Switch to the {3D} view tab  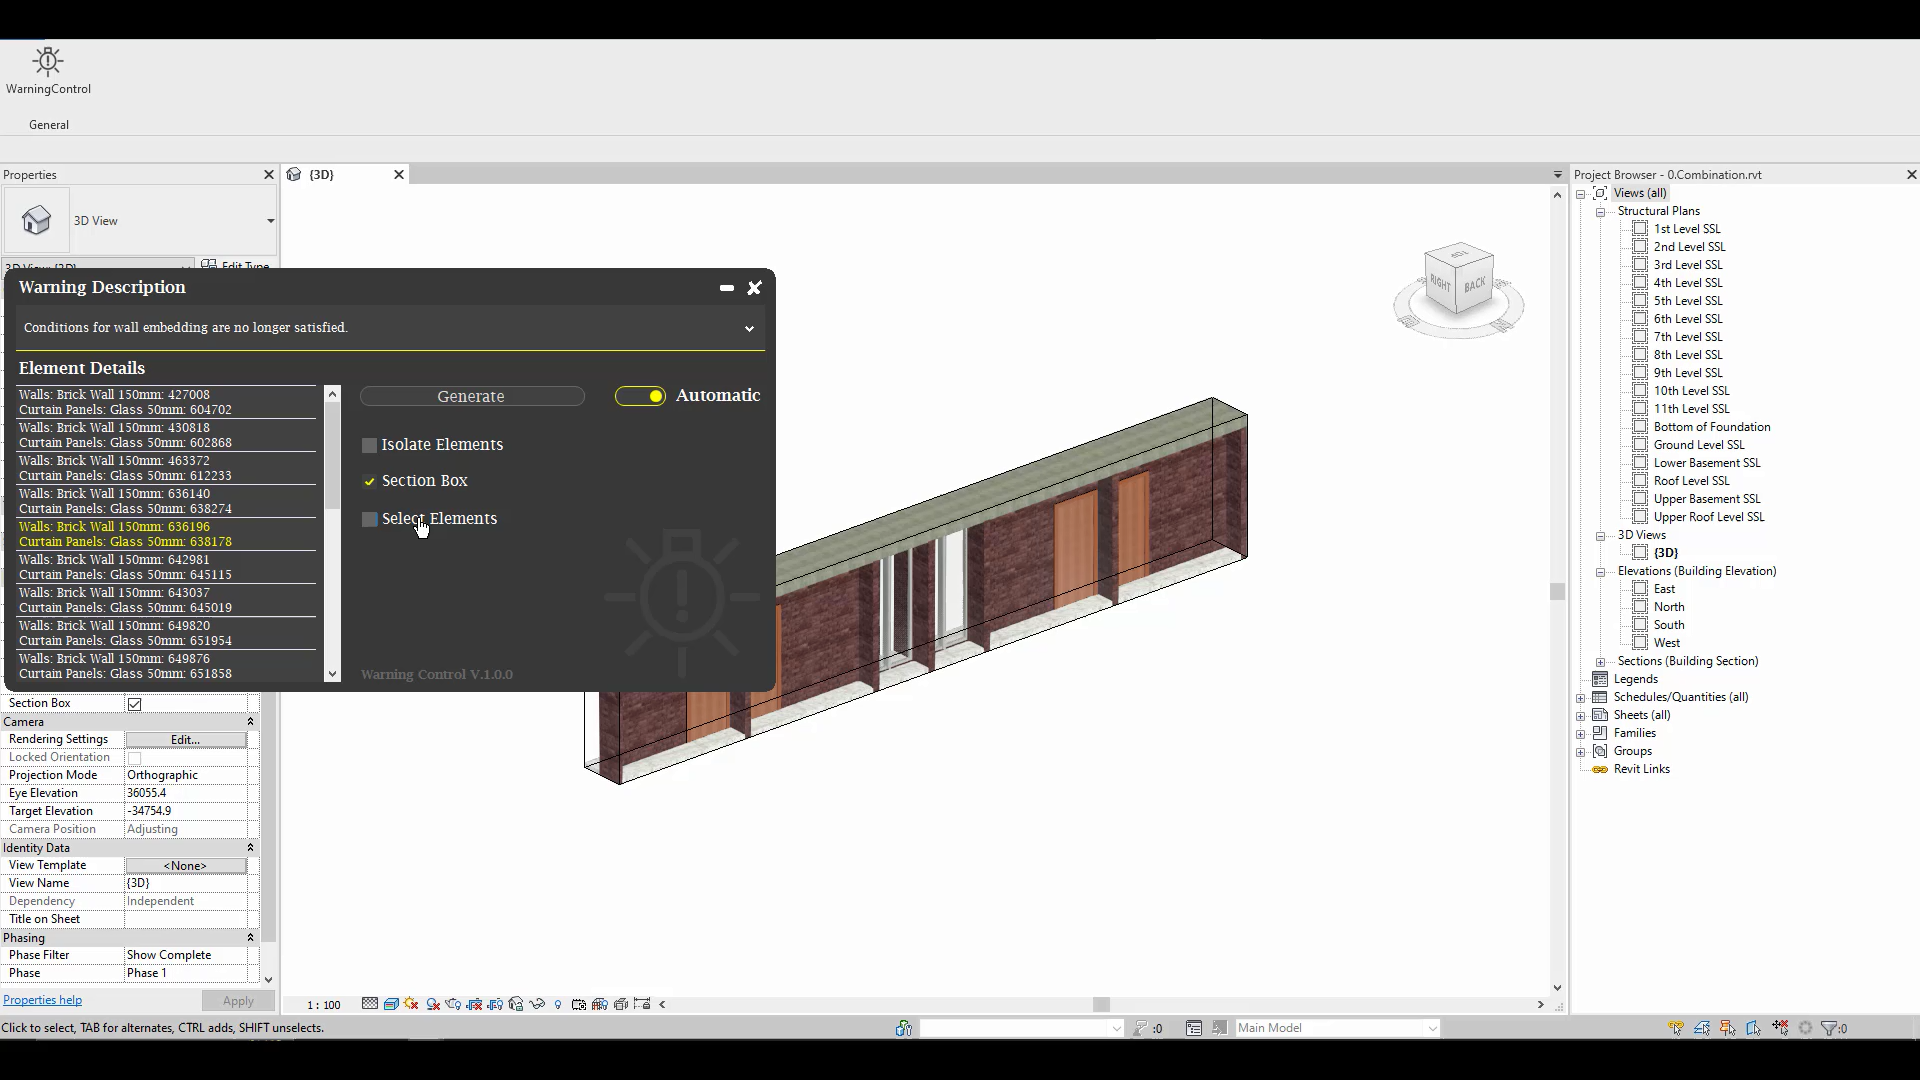point(322,175)
